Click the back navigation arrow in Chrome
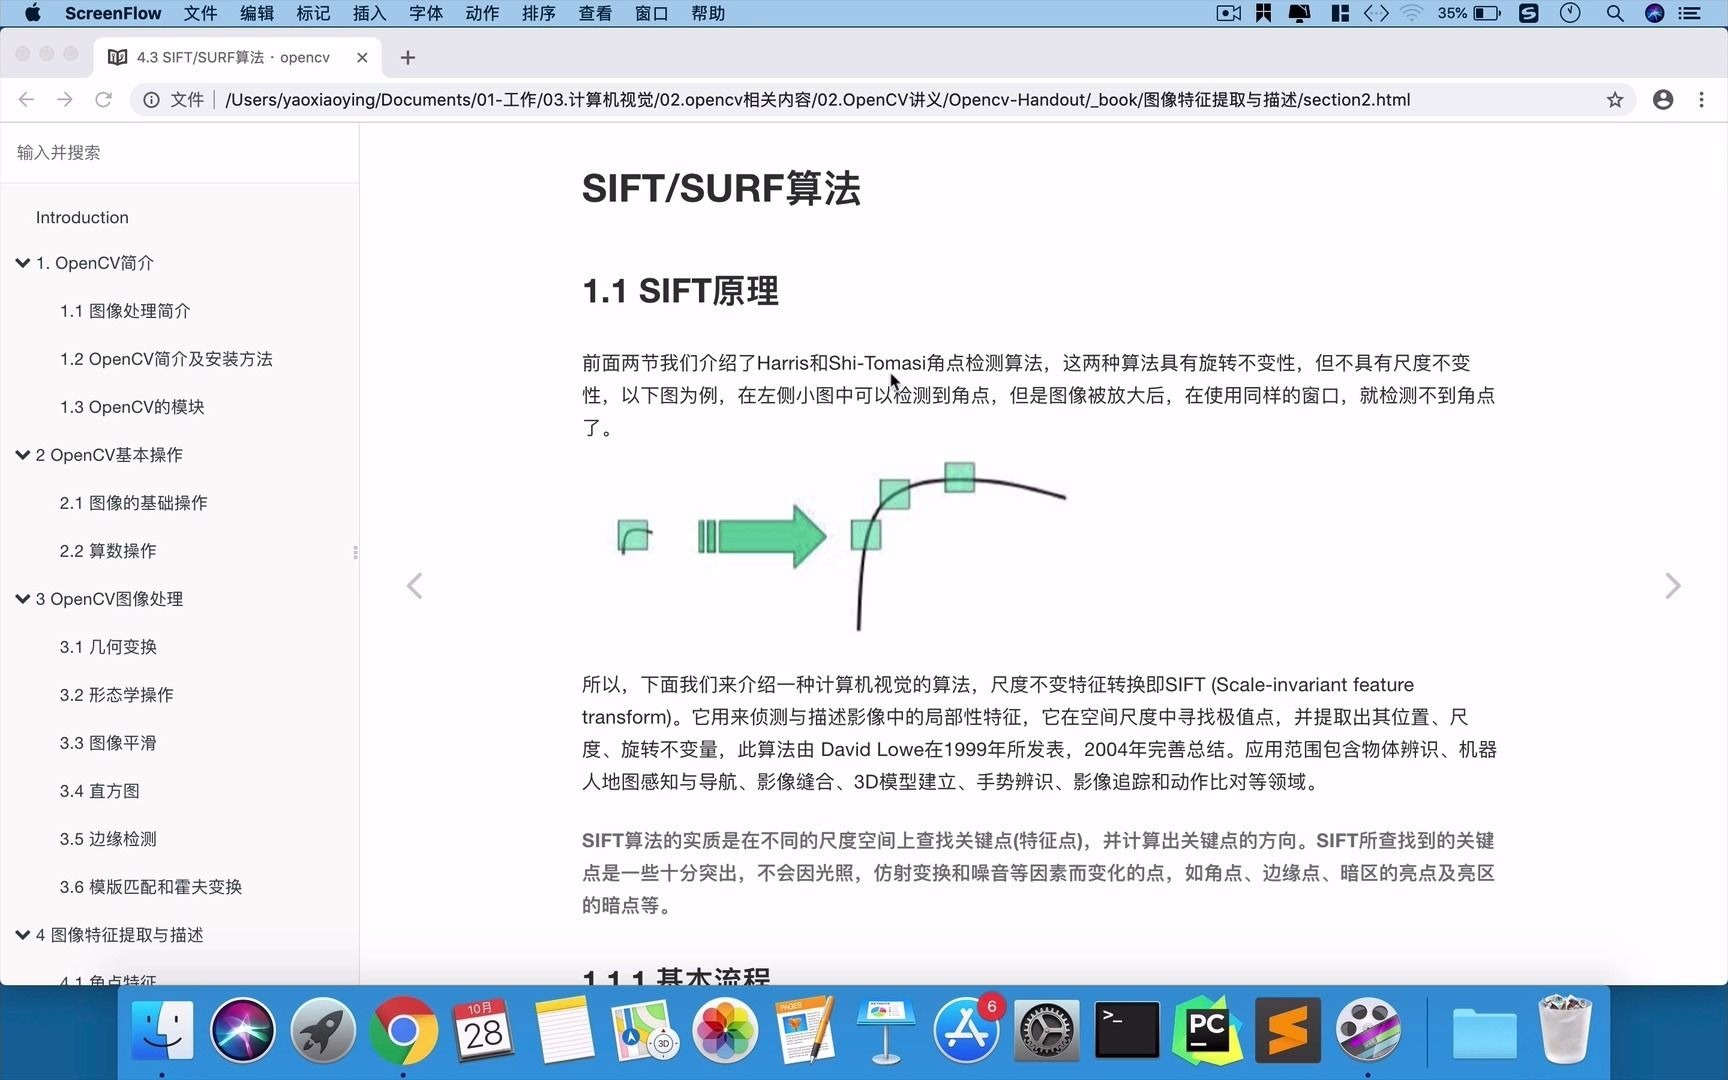Screen dimensions: 1728x1080 (x=26, y=100)
